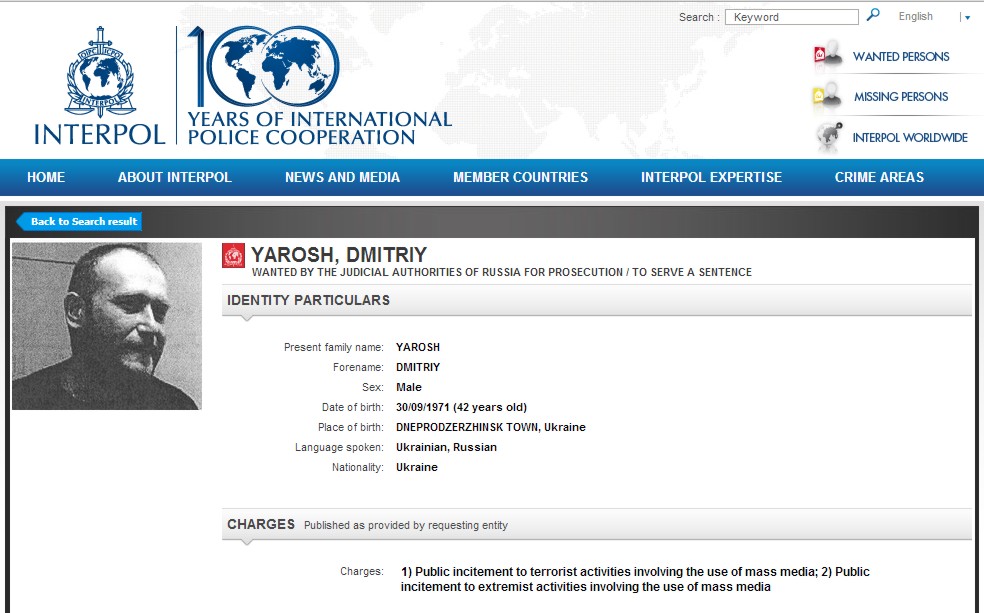Open the Crime Areas menu item
This screenshot has height=613, width=984.
pyautogui.click(x=879, y=177)
